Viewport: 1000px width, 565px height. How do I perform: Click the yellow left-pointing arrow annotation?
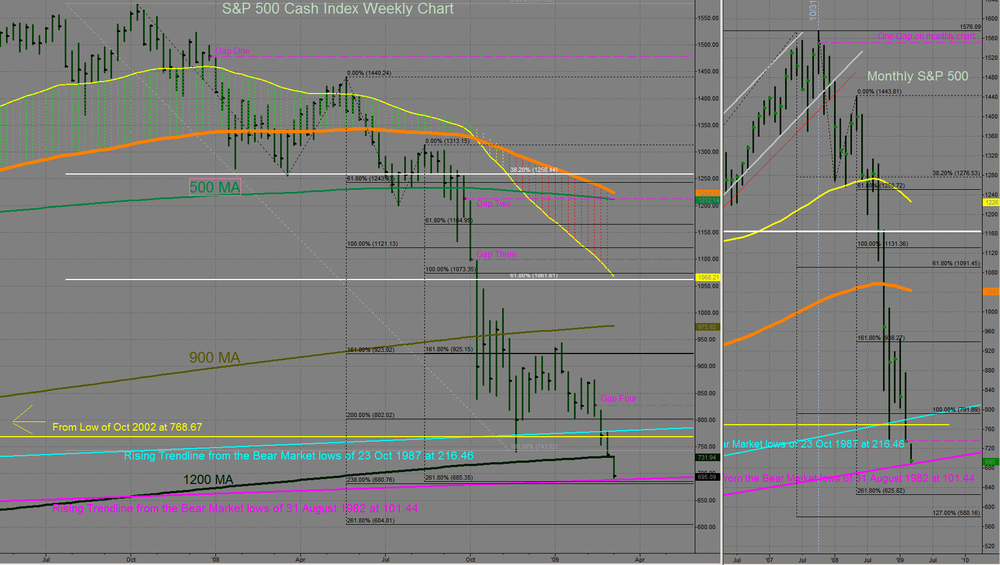click(28, 421)
